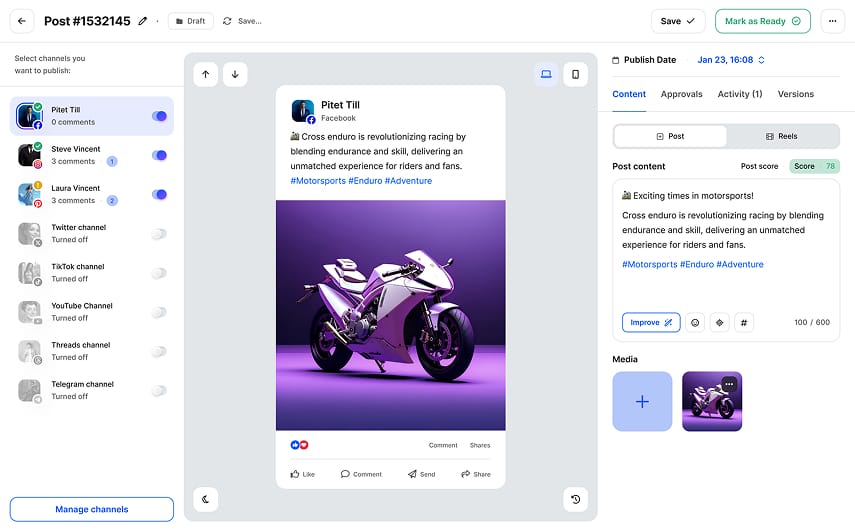This screenshot has width=855, height=531.
Task: Enable the Twitter channel toggle
Action: click(x=158, y=234)
